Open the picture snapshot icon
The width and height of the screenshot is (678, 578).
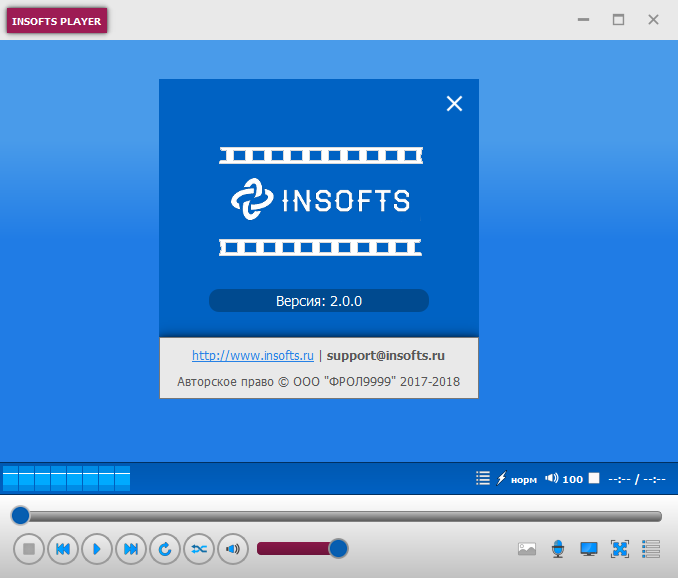click(x=527, y=549)
